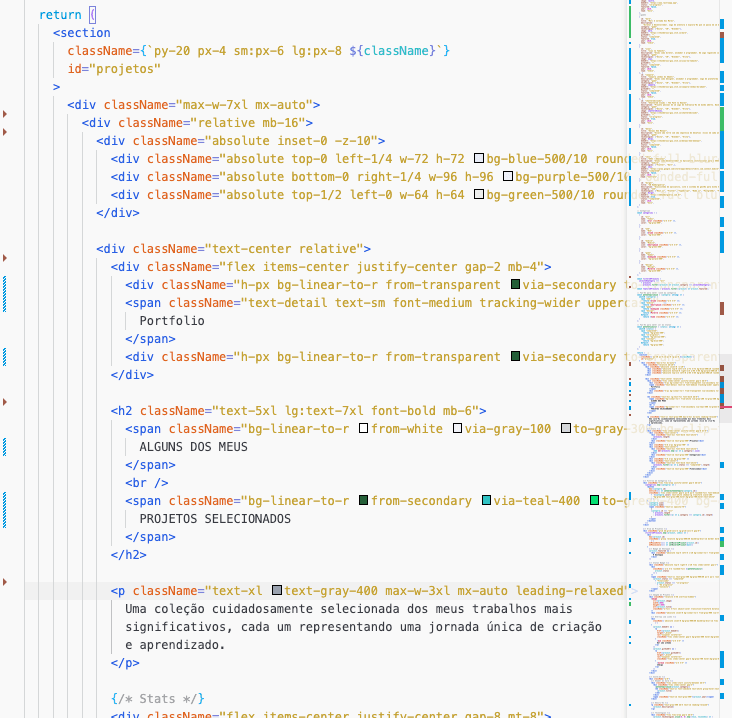Open the from-secondary color swatch
This screenshot has width=732, height=718.
point(364,500)
